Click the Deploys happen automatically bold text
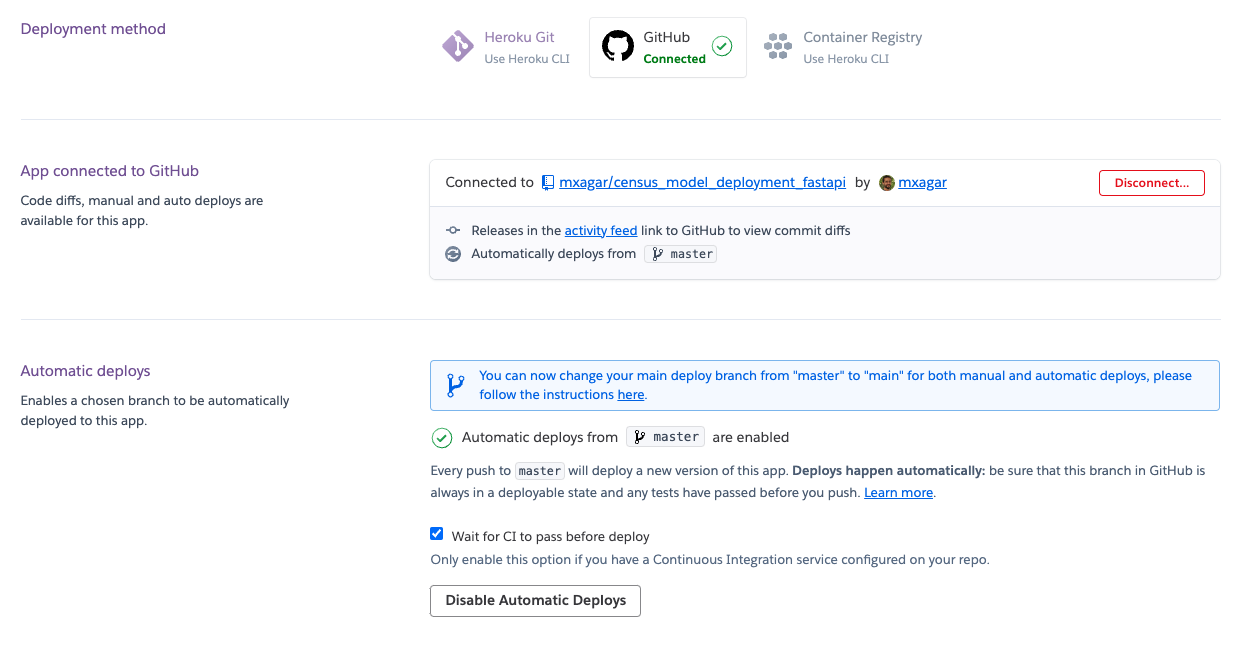Viewport: 1254px width, 650px height. pyautogui.click(x=888, y=469)
